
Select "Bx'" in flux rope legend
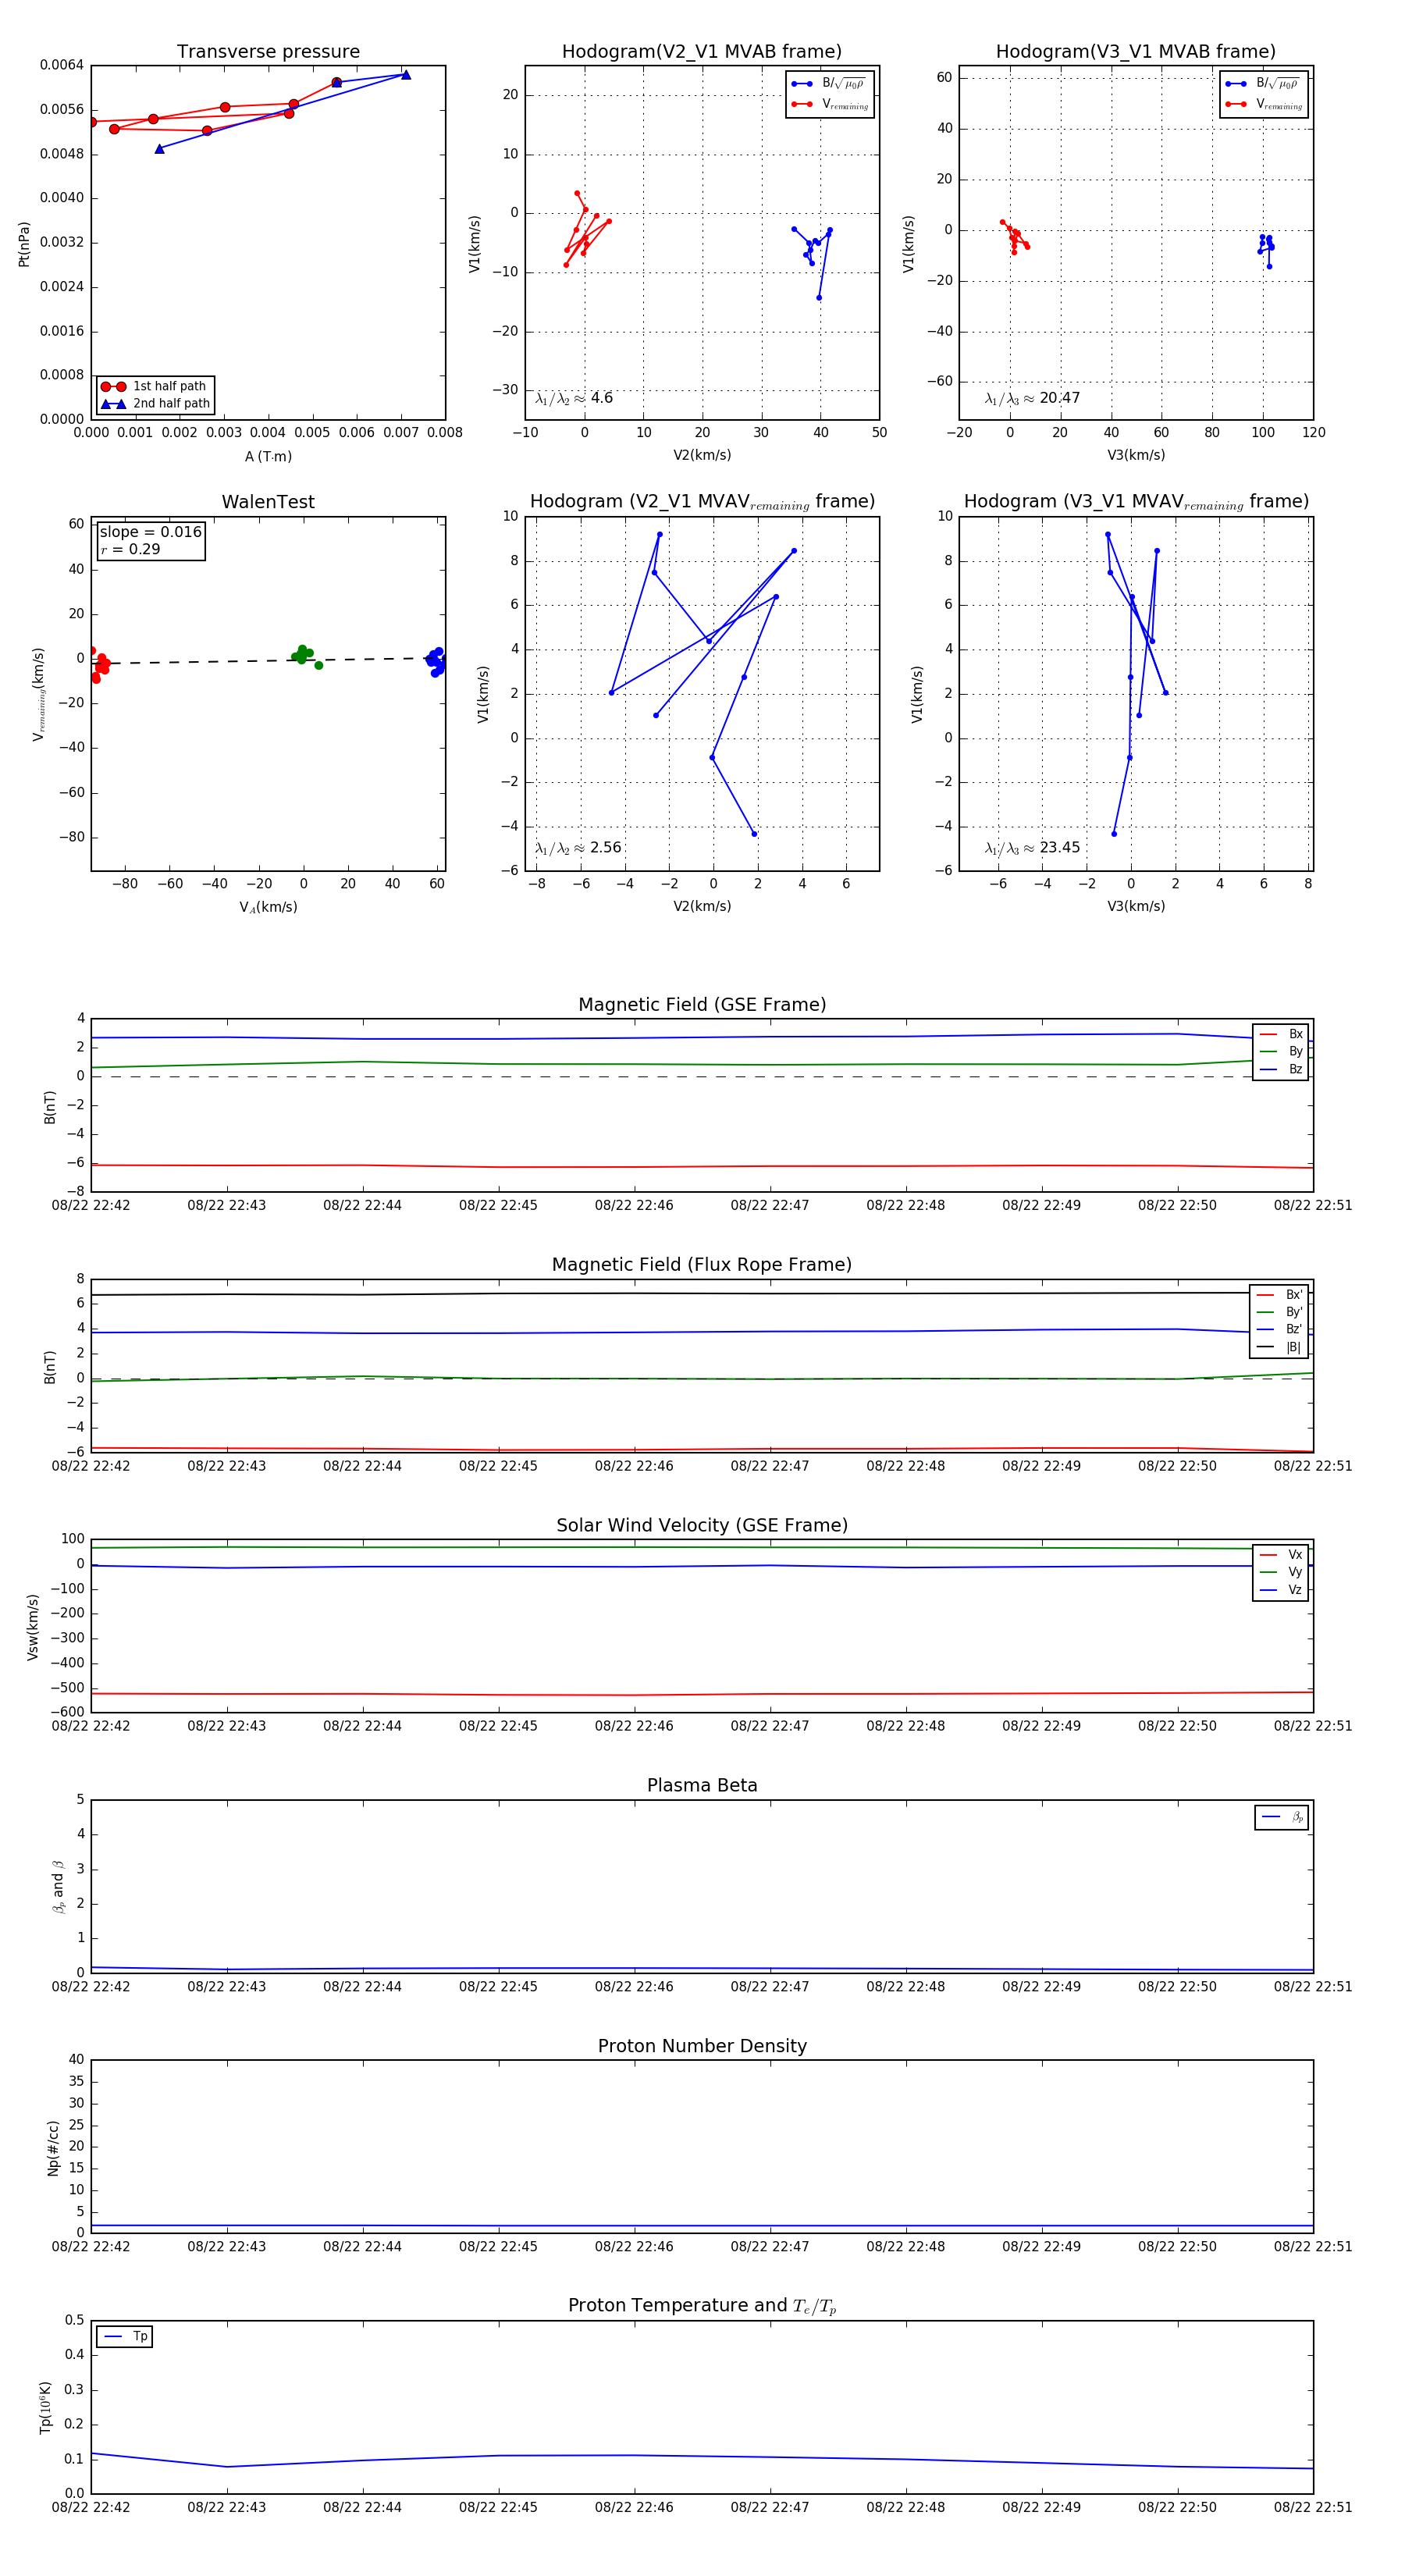point(1279,1295)
